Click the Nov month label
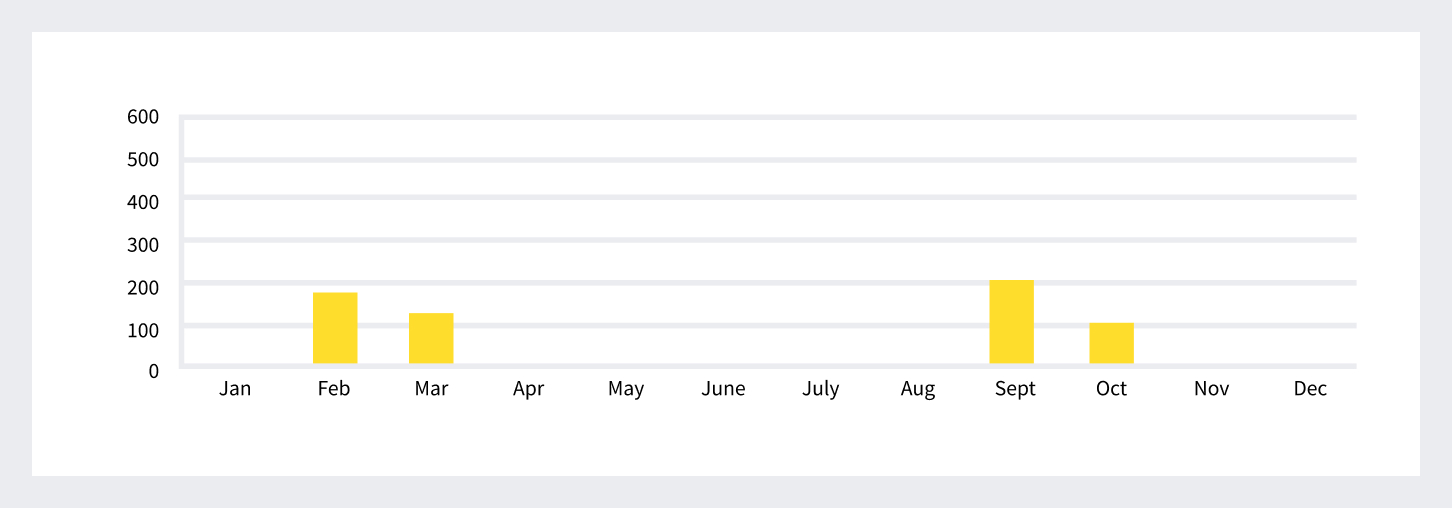1452x508 pixels. [x=1211, y=389]
